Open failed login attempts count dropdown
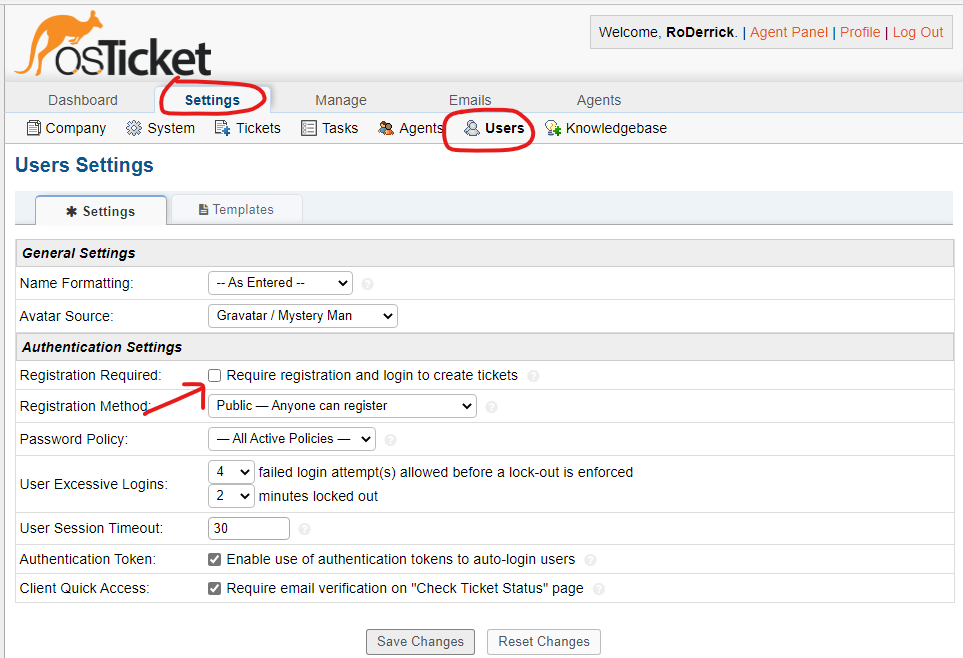 click(x=231, y=472)
